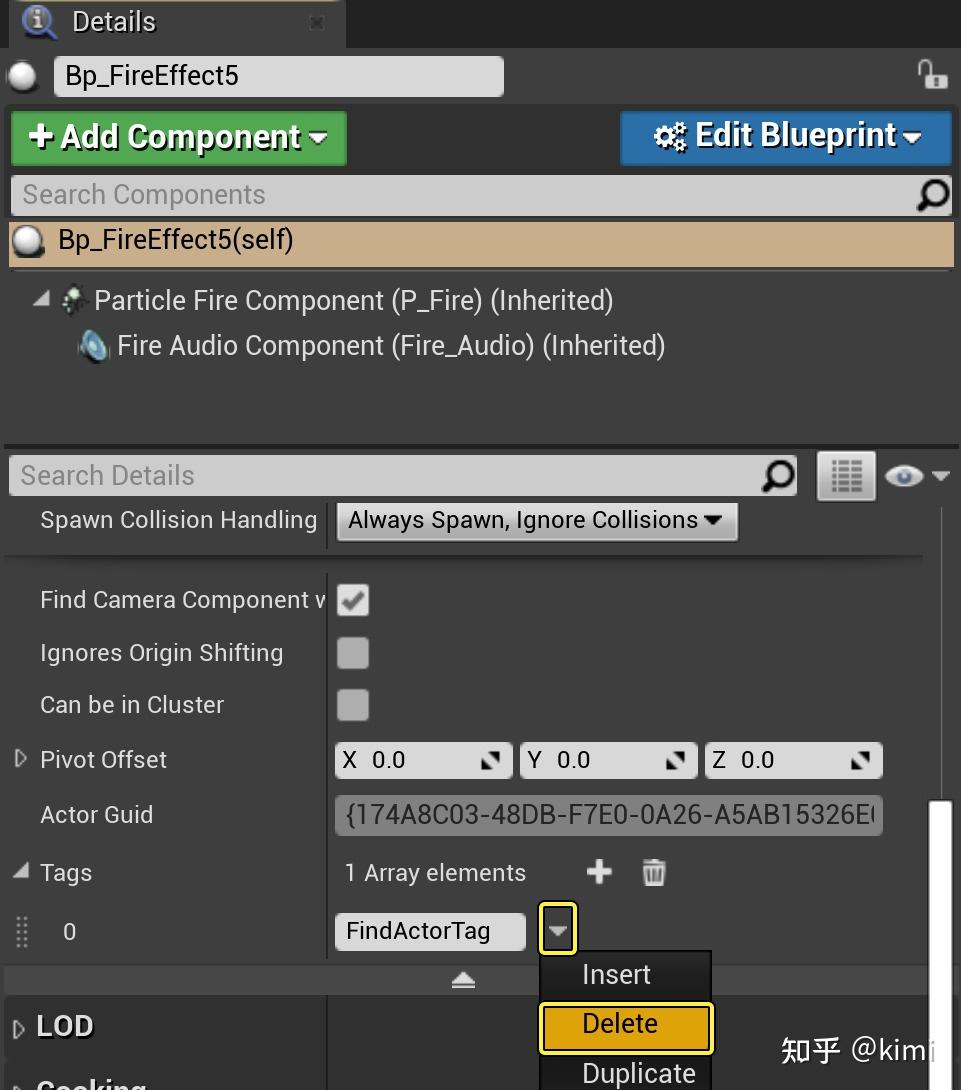Viewport: 961px width, 1090px height.
Task: Click the search magnifier in Search Components
Action: pyautogui.click(x=932, y=195)
